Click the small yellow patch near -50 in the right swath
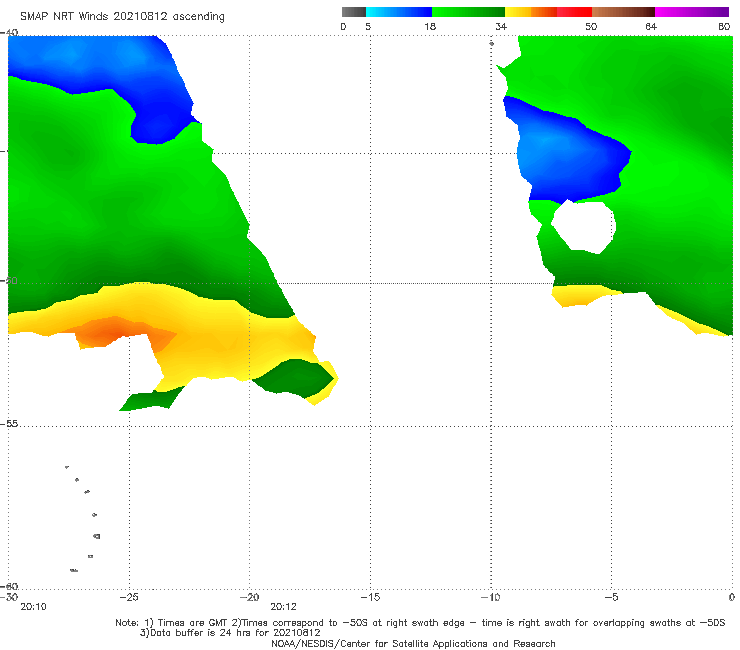 click(578, 295)
